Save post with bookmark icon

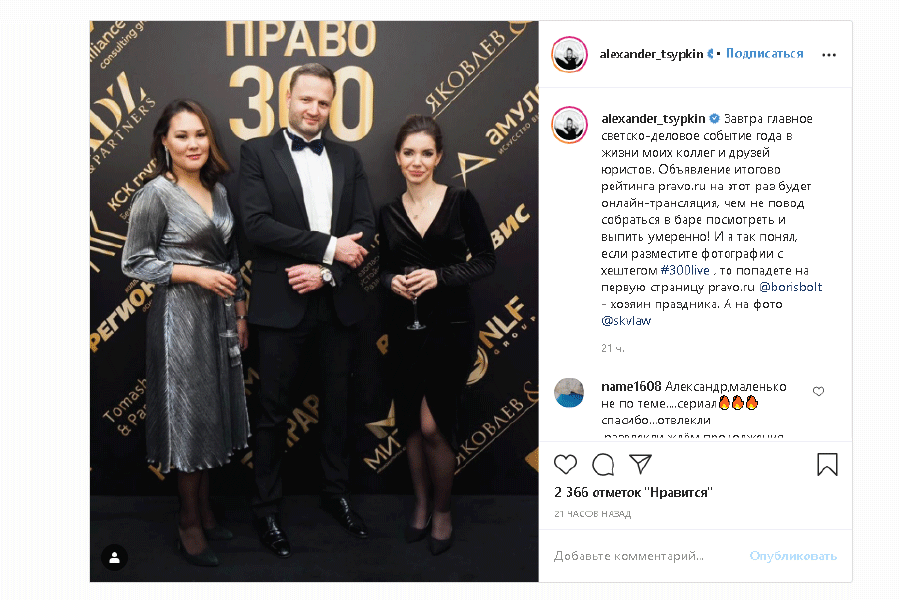827,464
